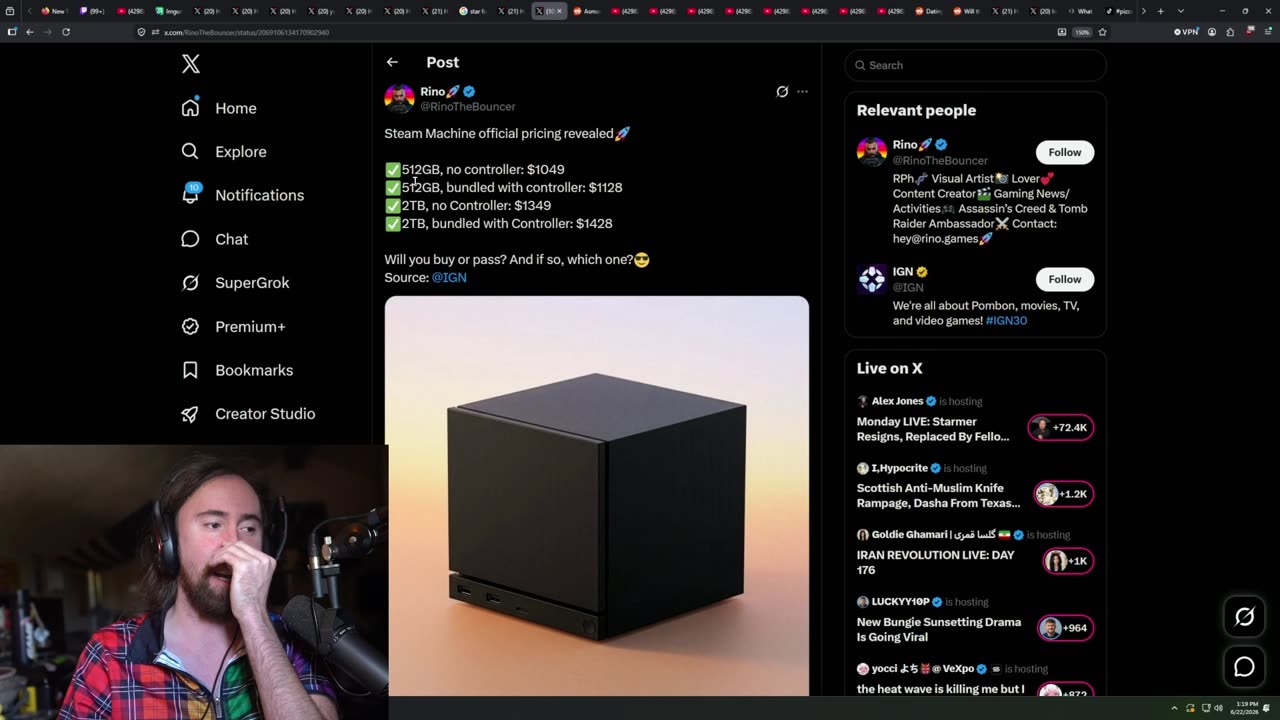Join the Alex Jones live broadcast
Viewport: 1280px width, 720px height.
[1061, 427]
